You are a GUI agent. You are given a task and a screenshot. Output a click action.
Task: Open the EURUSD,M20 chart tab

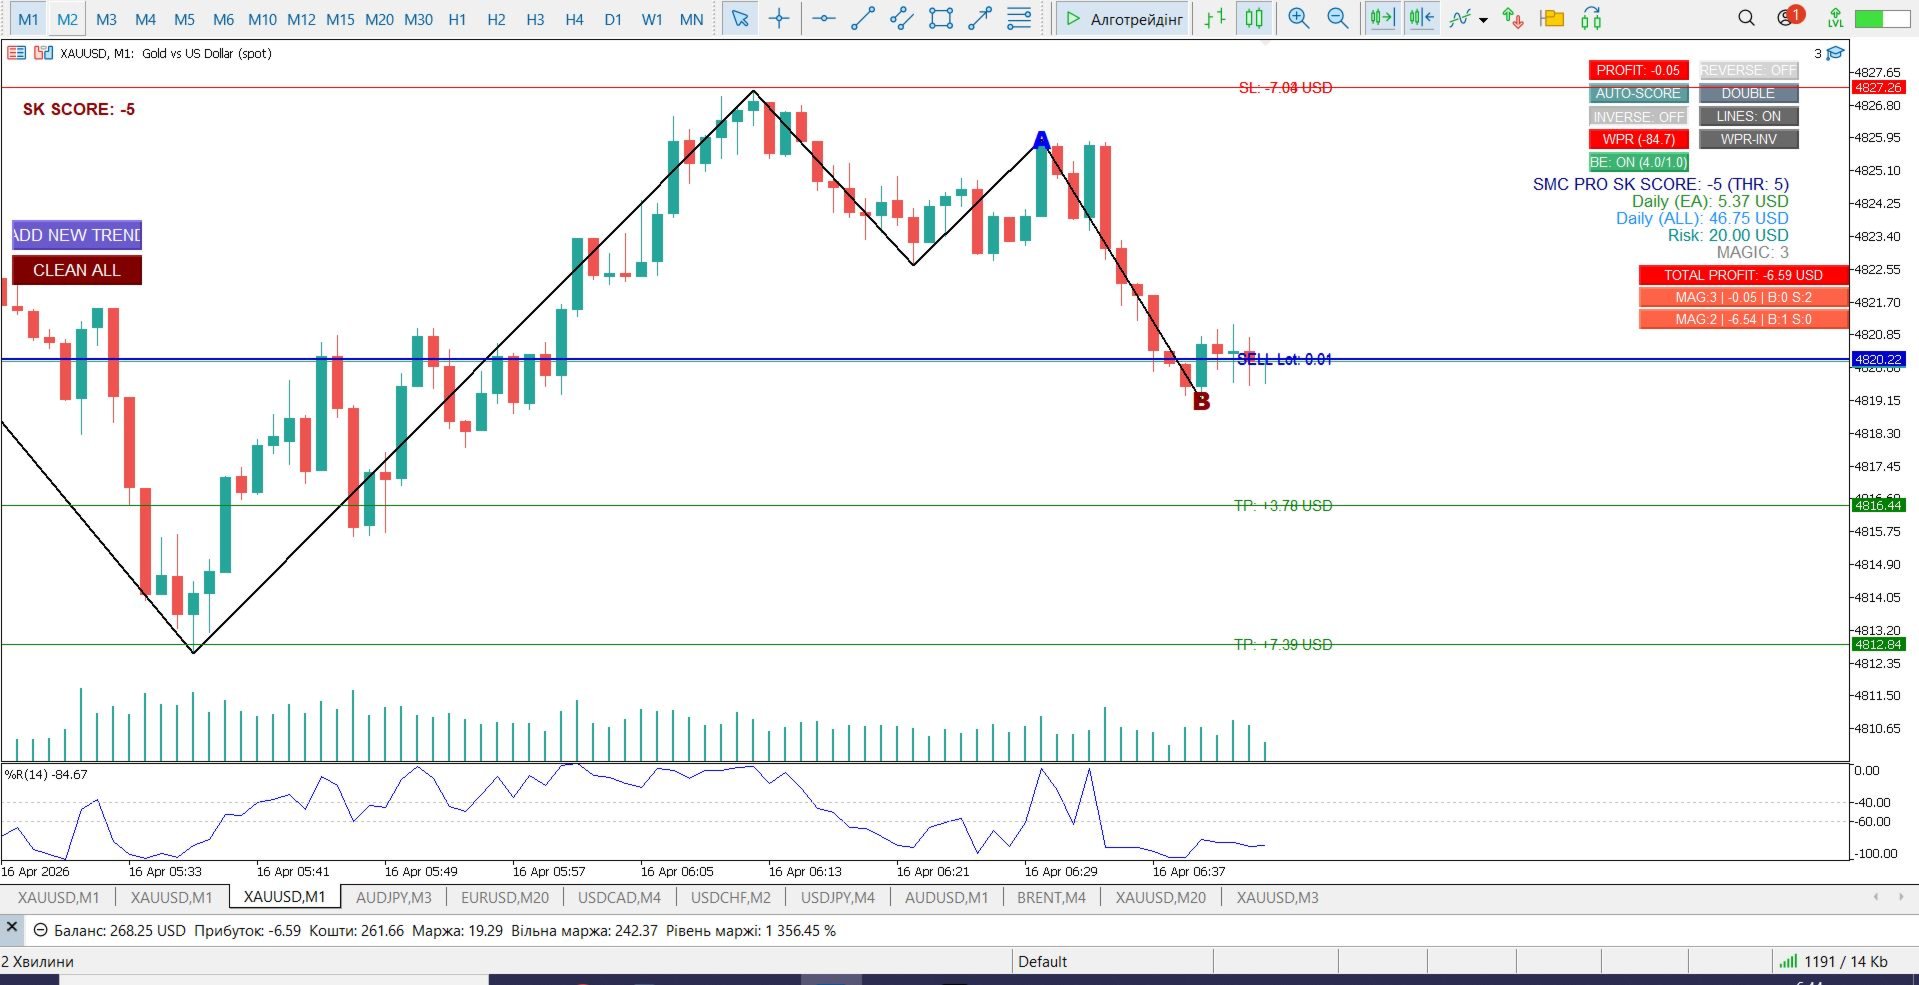(x=505, y=897)
